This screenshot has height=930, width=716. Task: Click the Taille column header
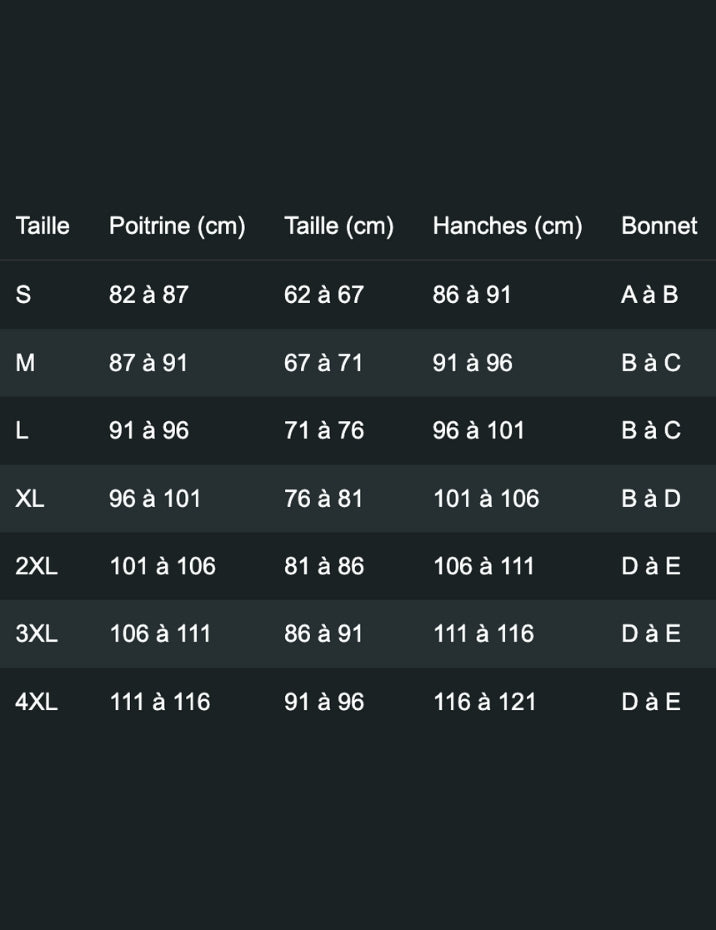pos(42,226)
